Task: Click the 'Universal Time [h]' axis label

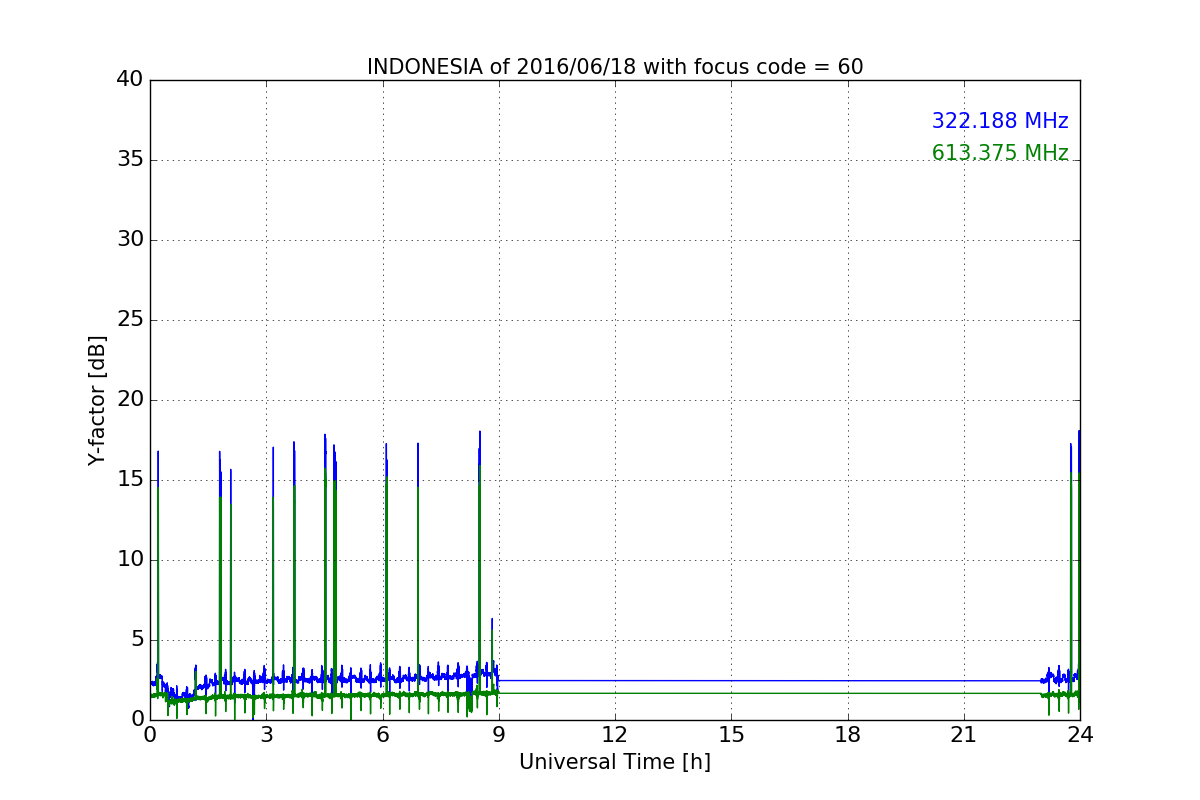Action: tap(615, 762)
